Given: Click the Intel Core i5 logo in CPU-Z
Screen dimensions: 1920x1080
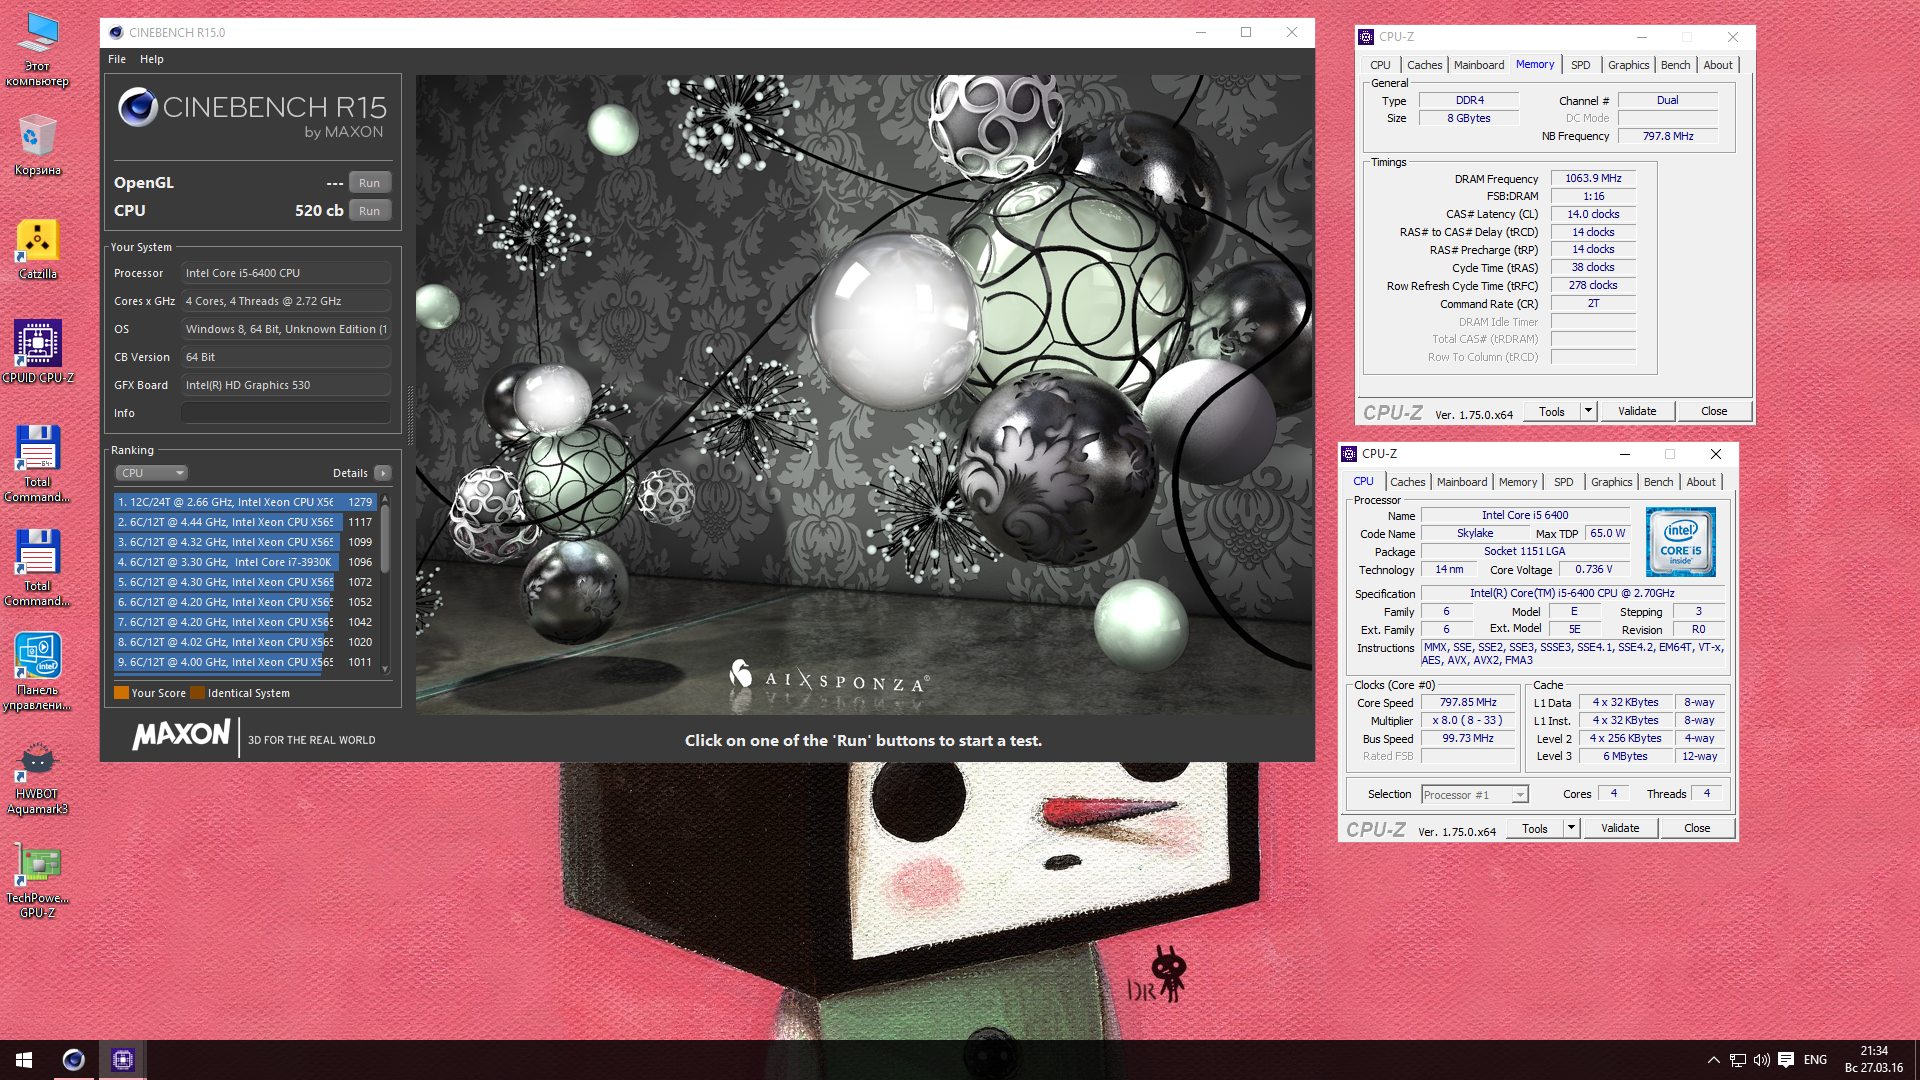Looking at the screenshot, I should pos(1681,541).
